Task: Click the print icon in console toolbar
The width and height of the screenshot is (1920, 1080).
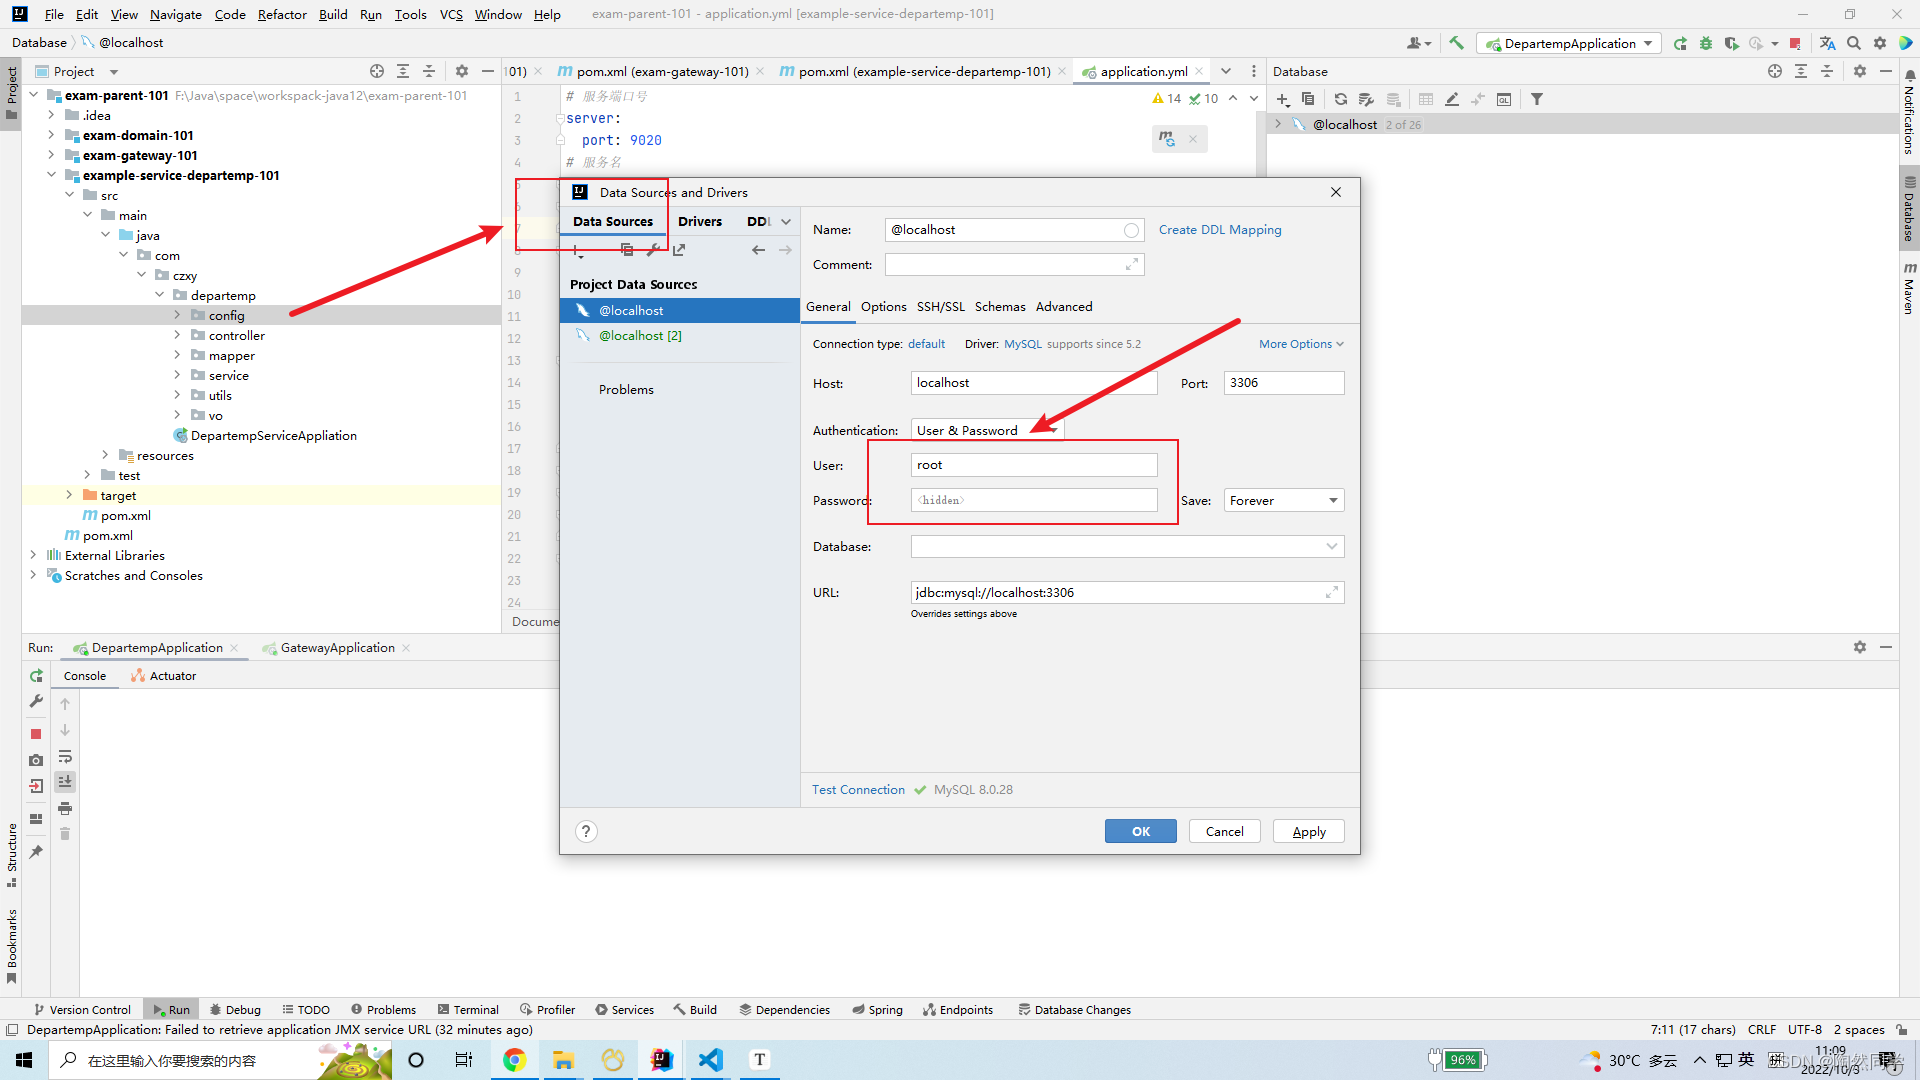Action: pos(65,808)
